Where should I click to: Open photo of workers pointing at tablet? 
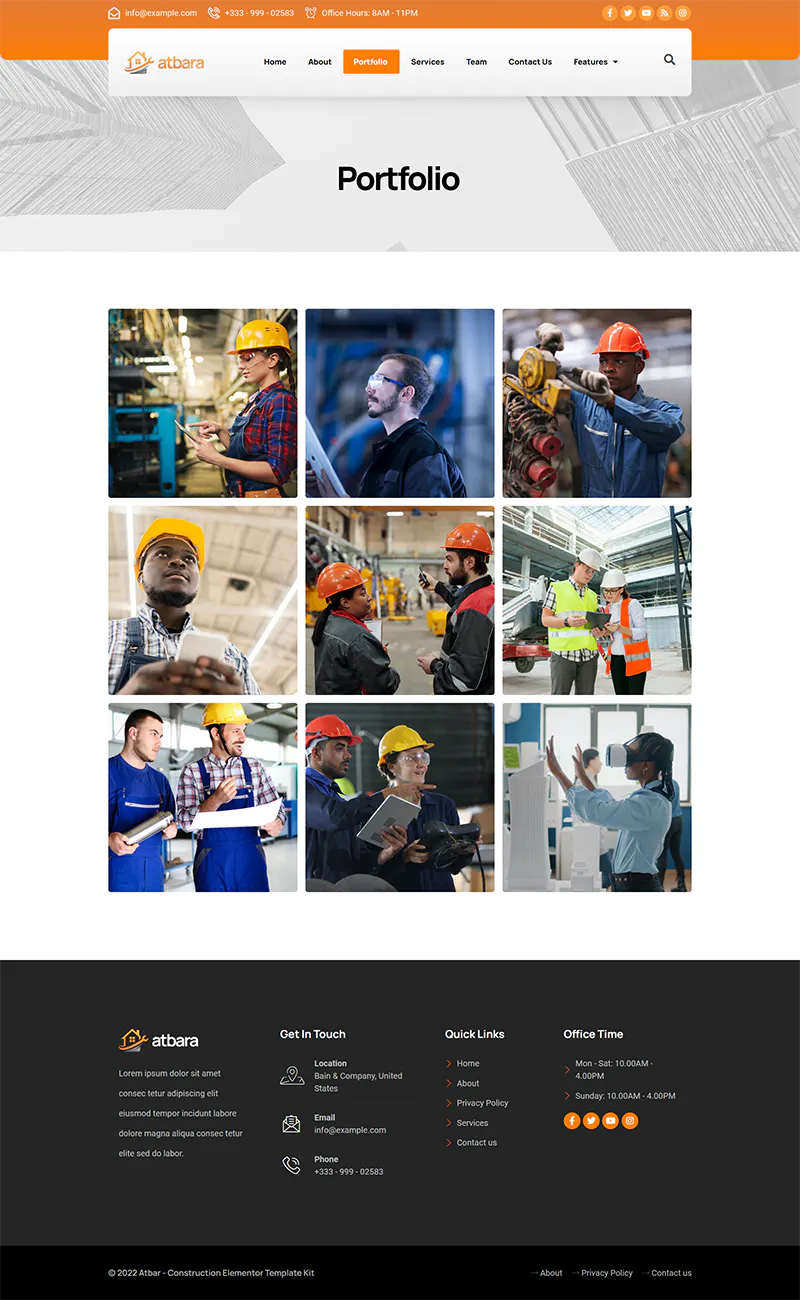click(x=400, y=797)
